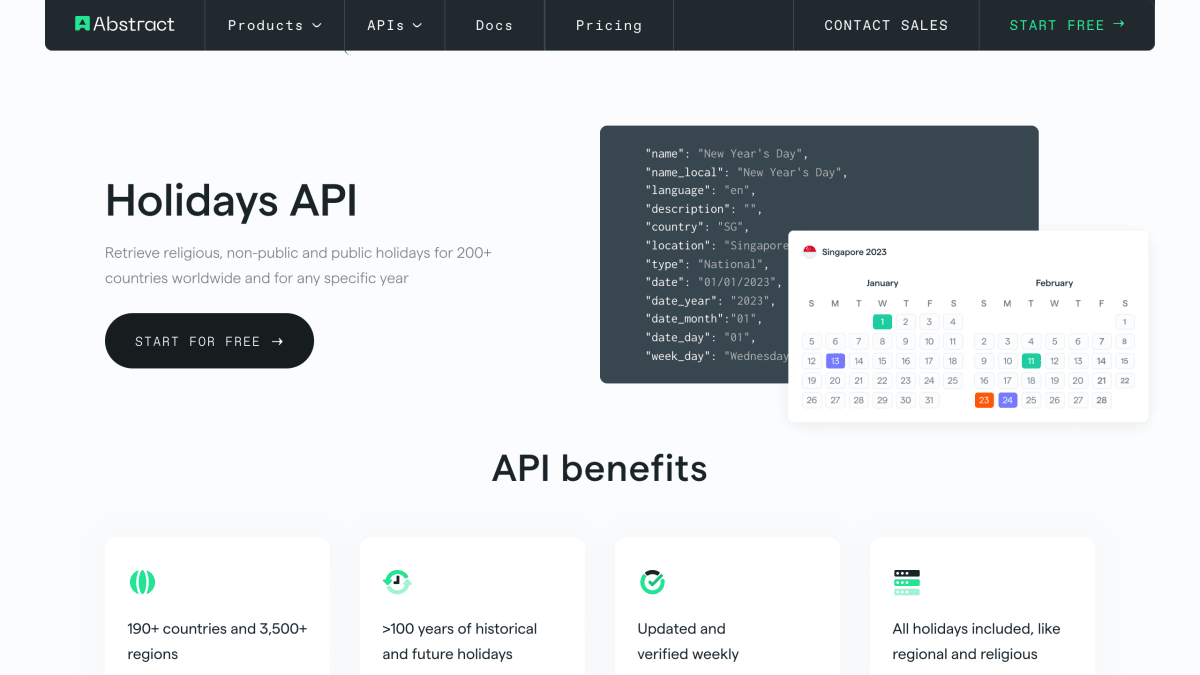Screen dimensions: 1200x675
Task: Go to the Docs page
Action: 494,25
